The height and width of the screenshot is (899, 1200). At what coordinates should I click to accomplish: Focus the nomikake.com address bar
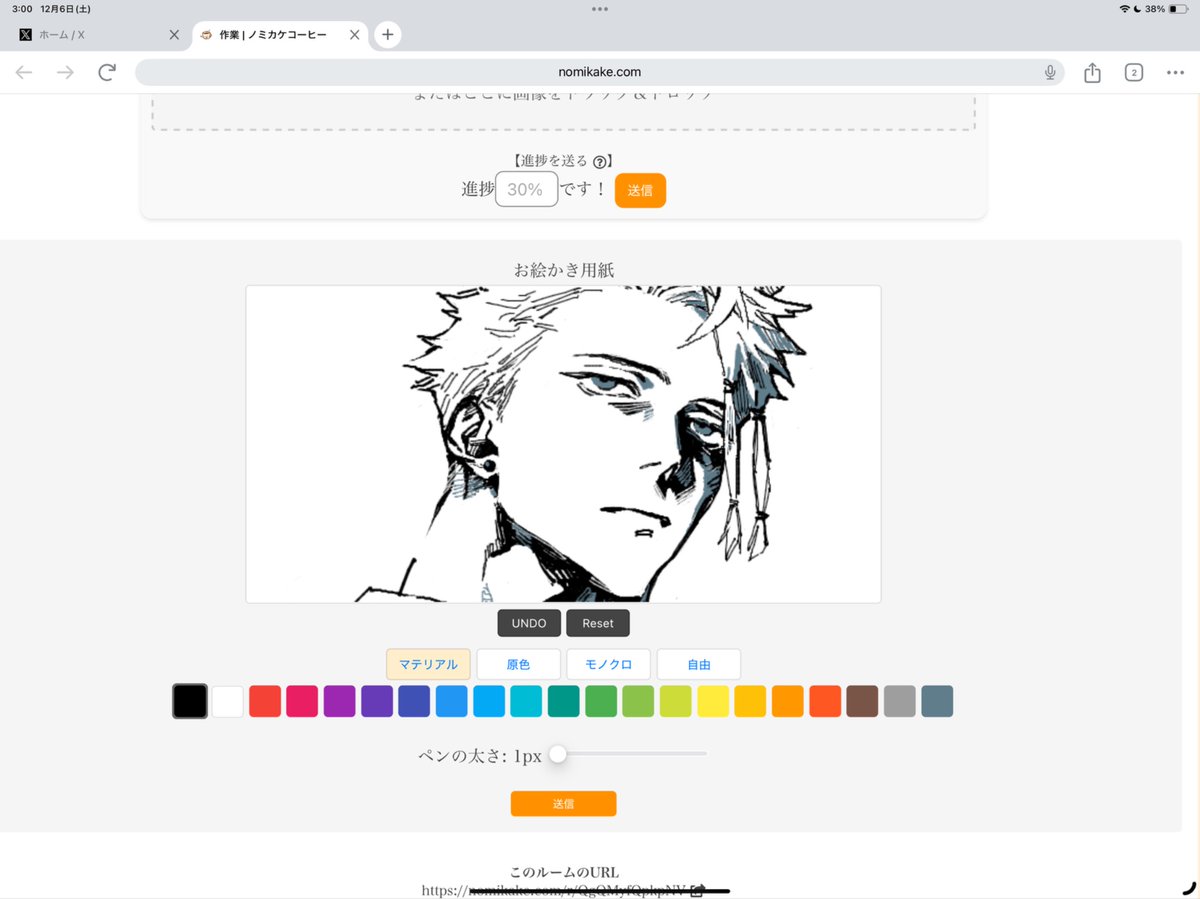tap(600, 72)
